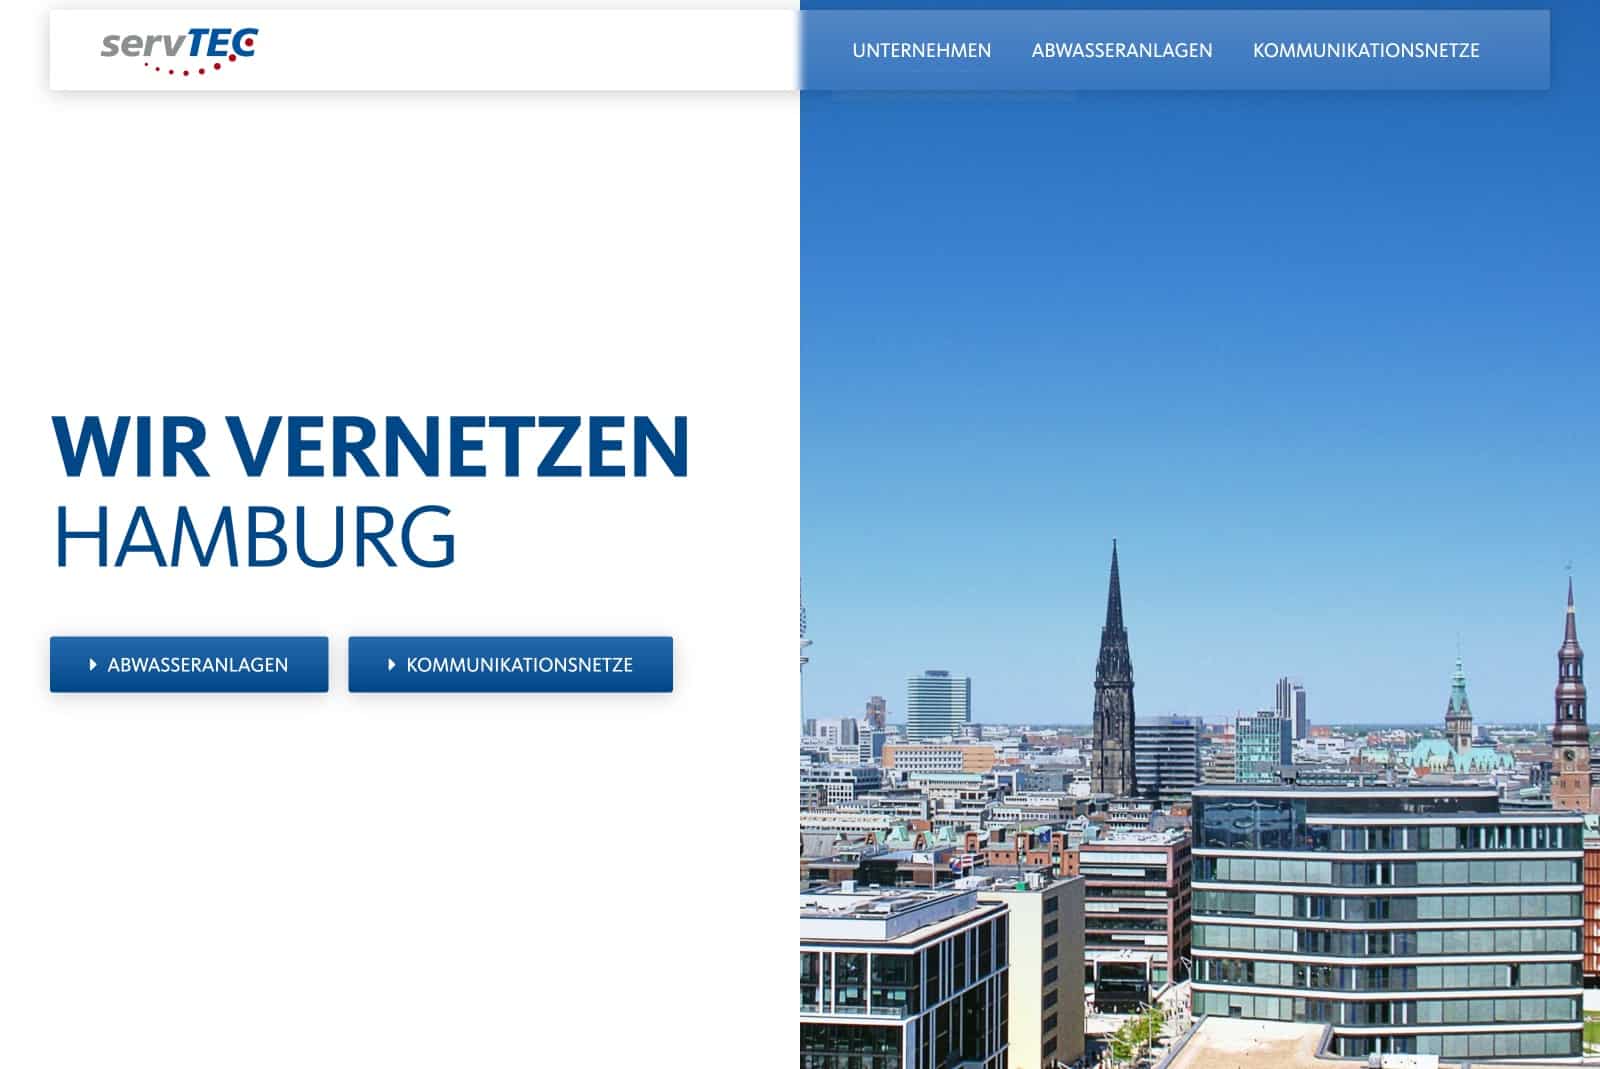Open the KOMMUNIKATIONSNETZE navigation entry
Viewport: 1600px width, 1069px height.
pos(1368,49)
